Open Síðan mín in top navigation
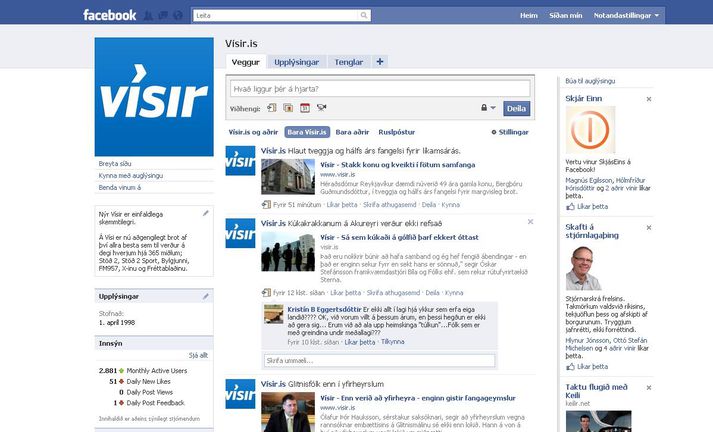 [565, 15]
